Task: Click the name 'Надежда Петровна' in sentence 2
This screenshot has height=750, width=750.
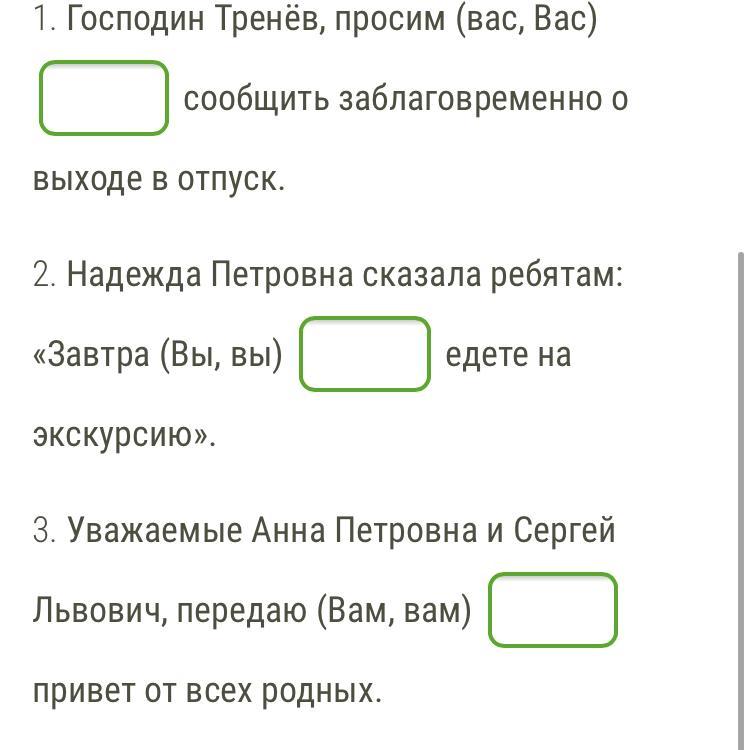Action: tap(210, 275)
